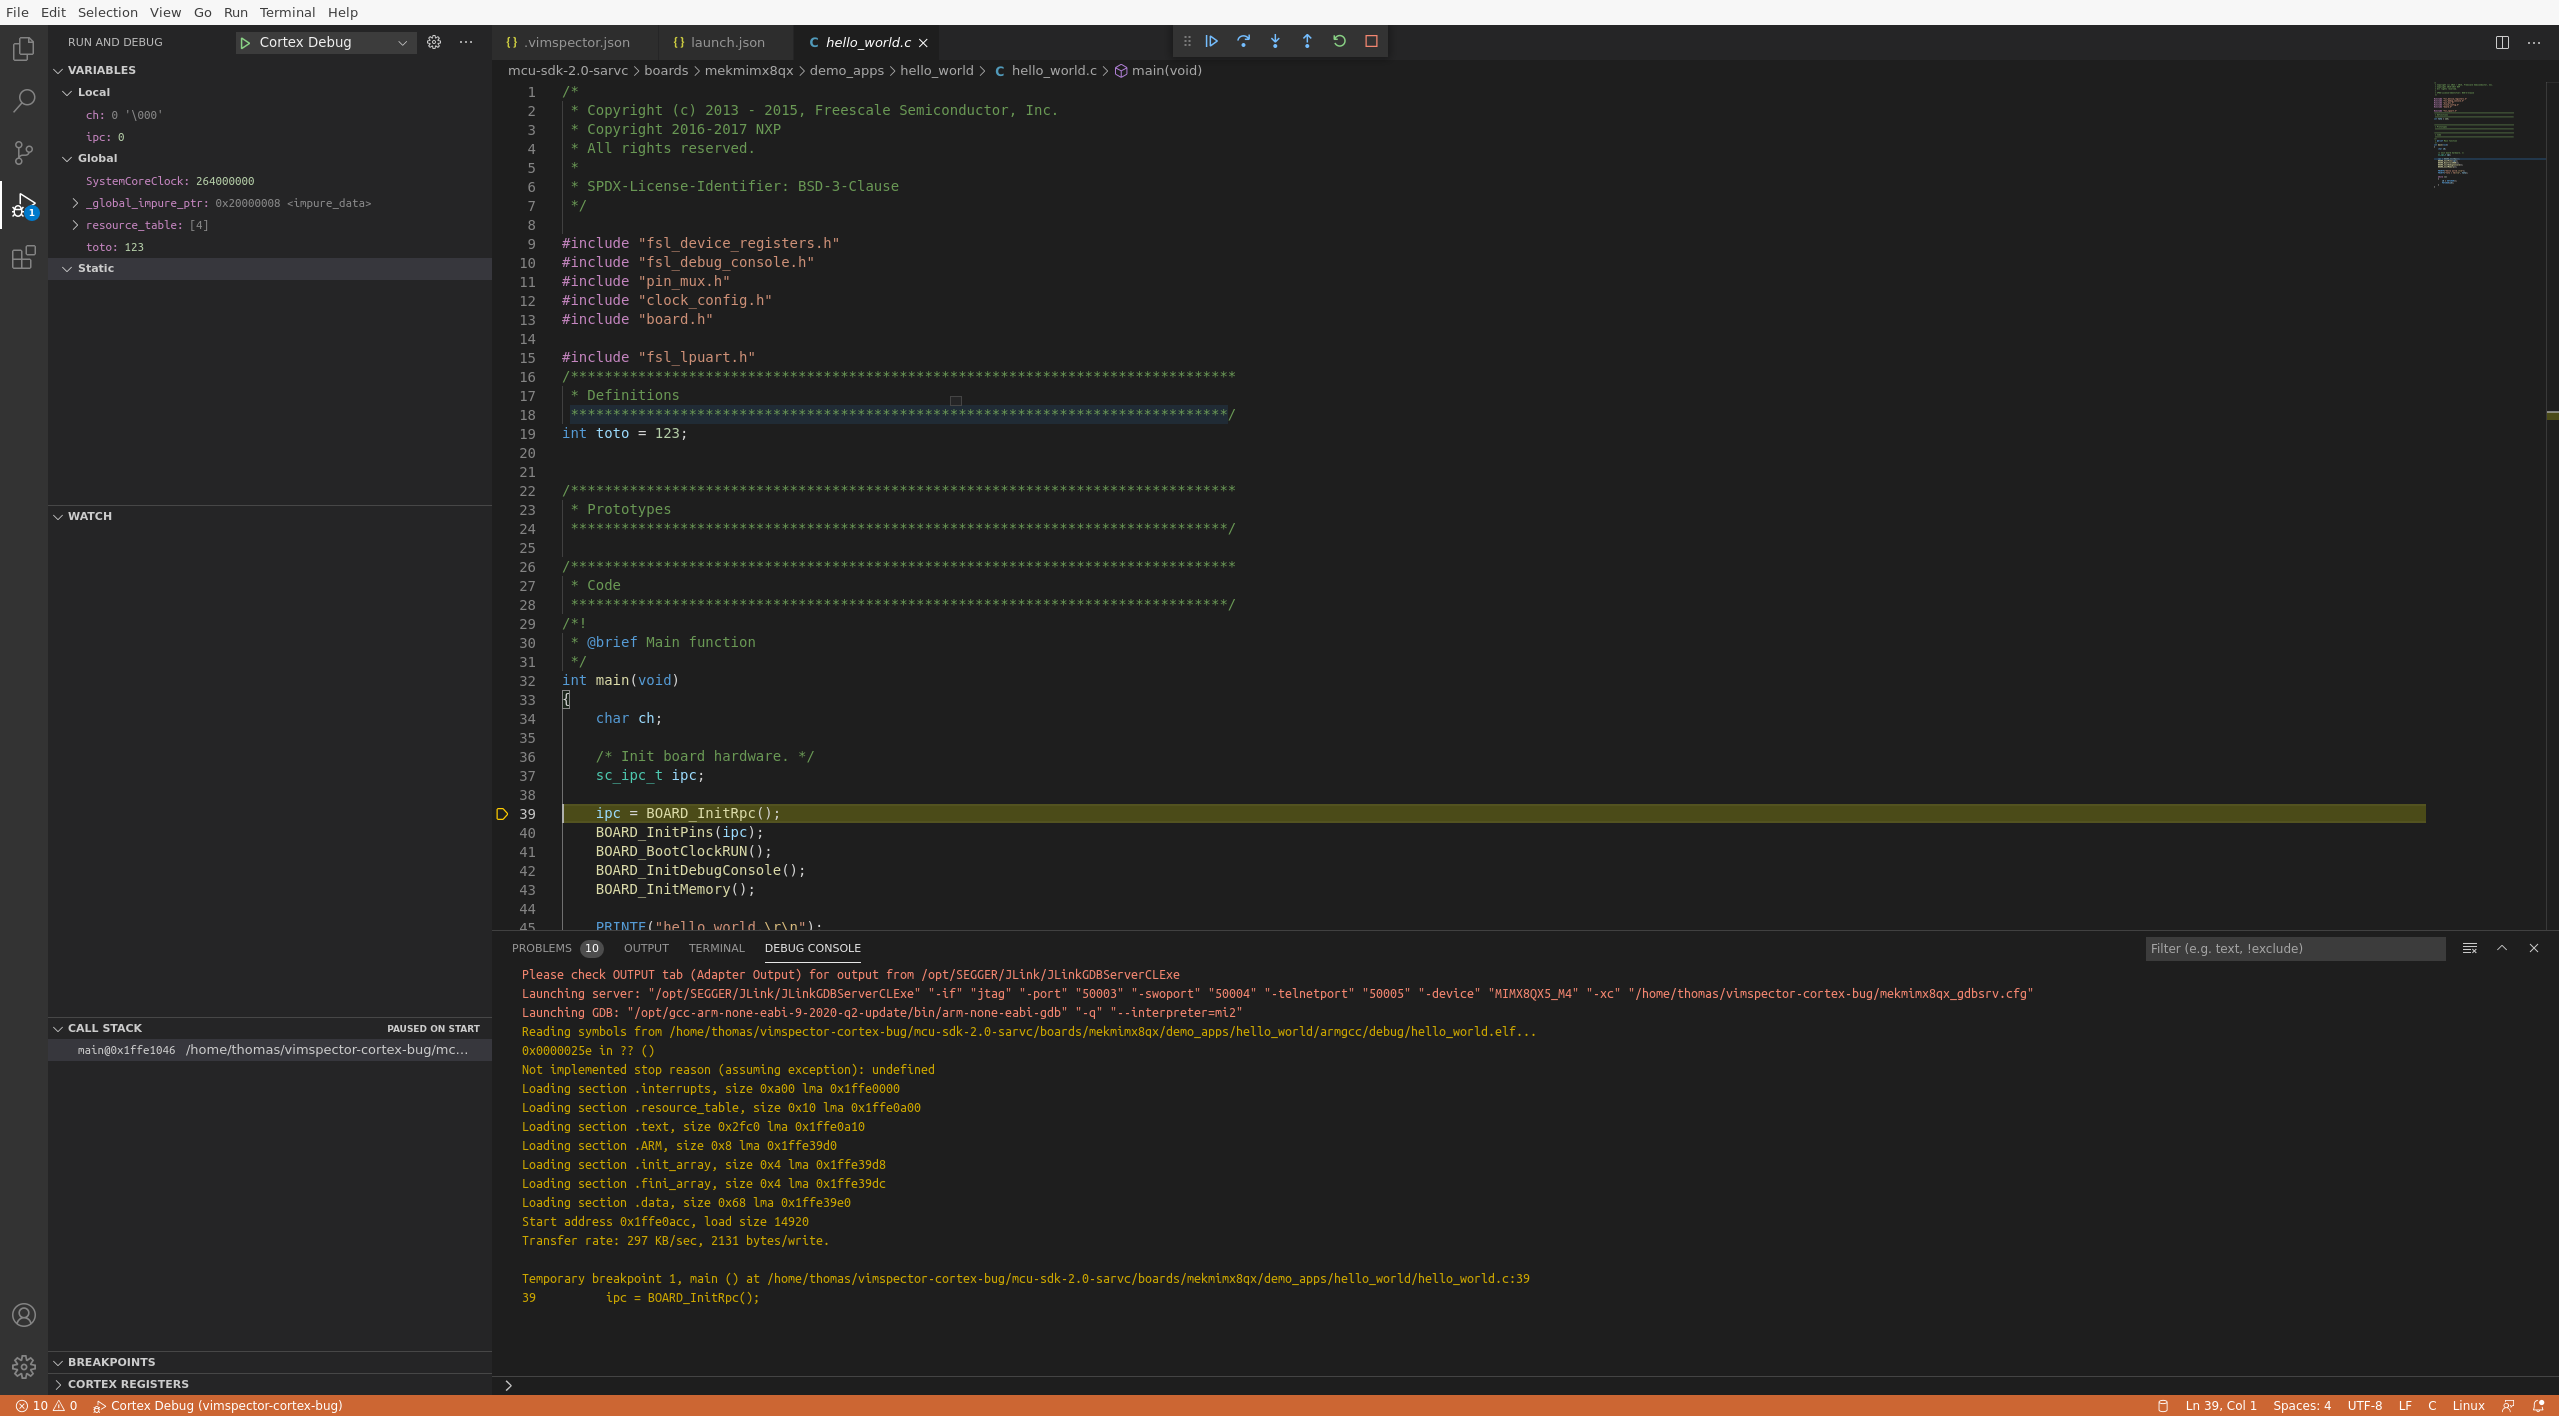Expand the _global_impure_ptr variable
Image resolution: width=2559 pixels, height=1416 pixels.
tap(76, 202)
